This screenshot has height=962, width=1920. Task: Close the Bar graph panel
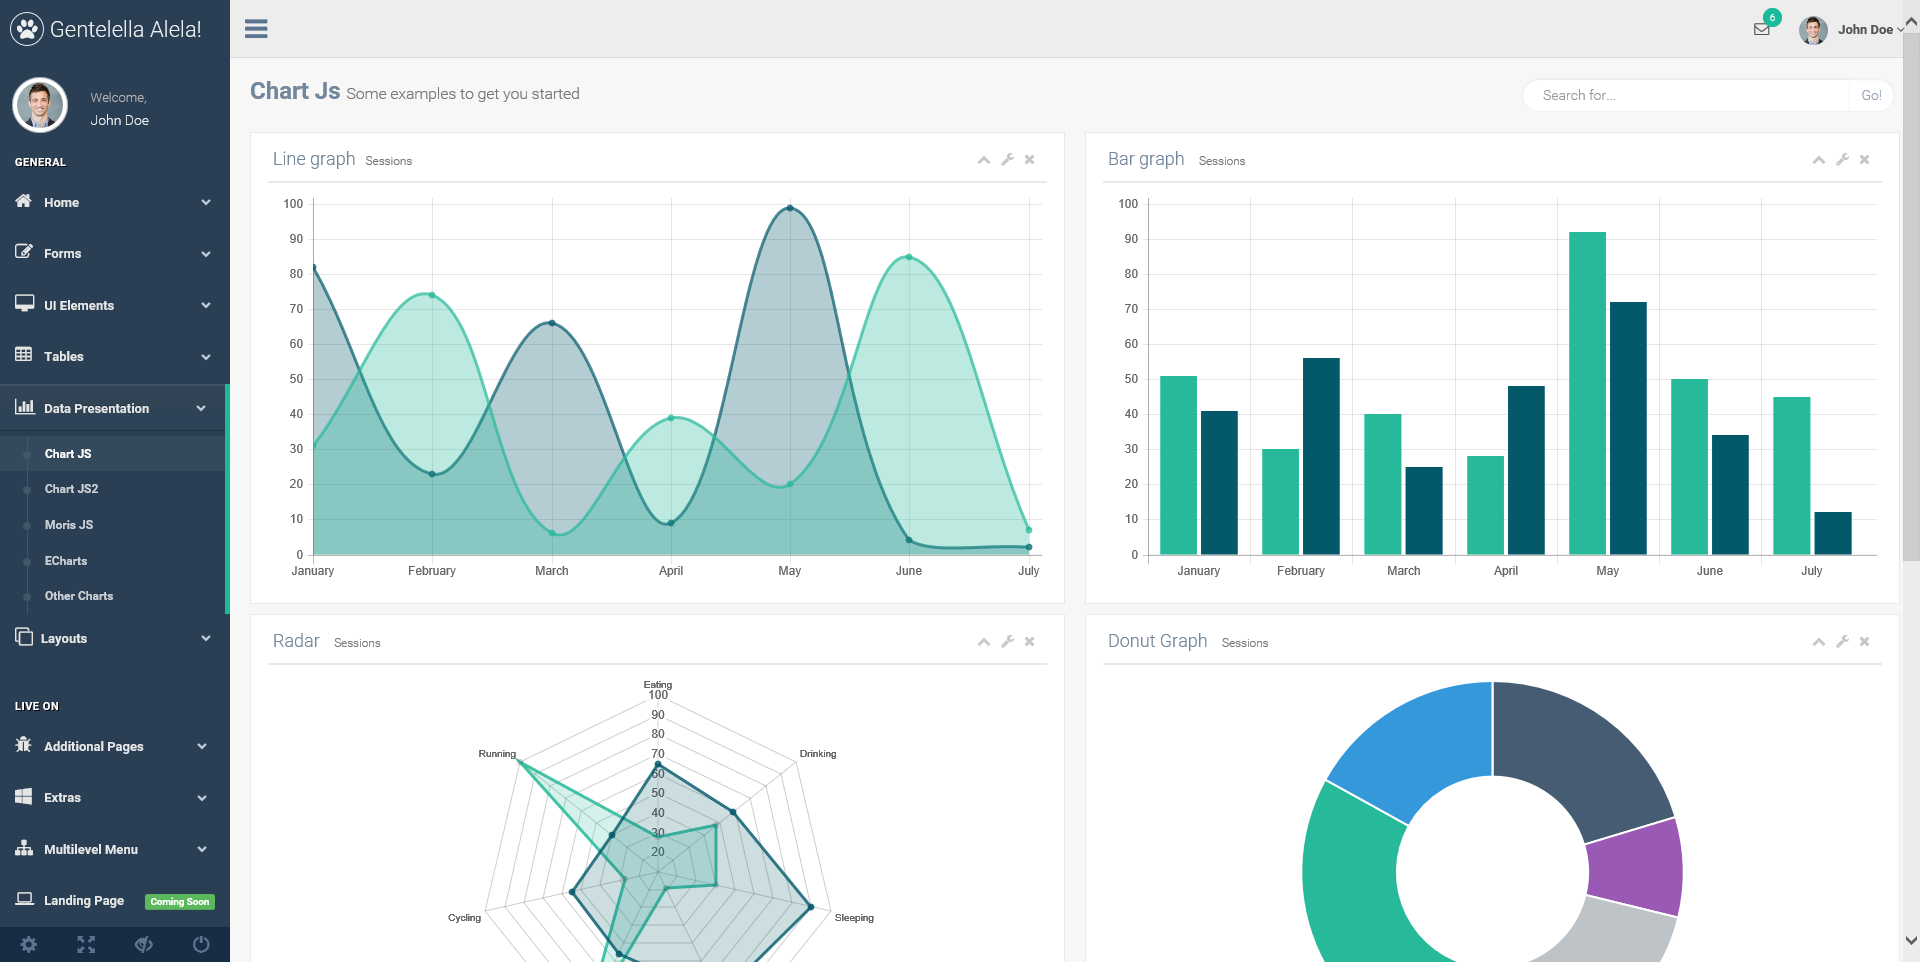click(x=1864, y=160)
